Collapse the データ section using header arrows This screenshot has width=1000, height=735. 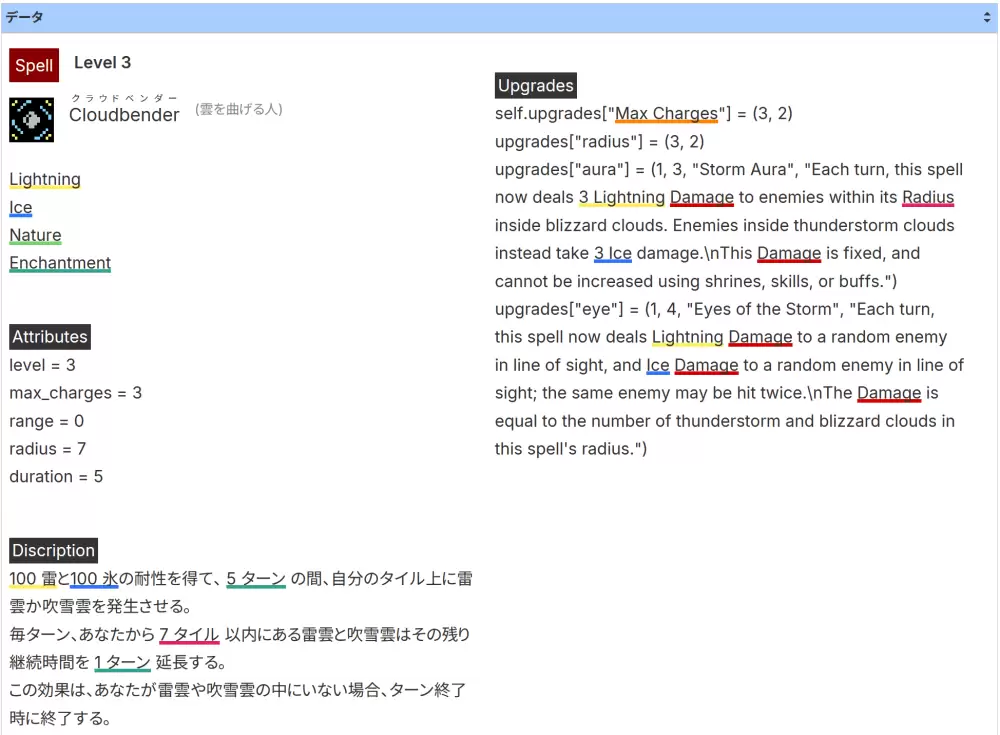click(986, 18)
